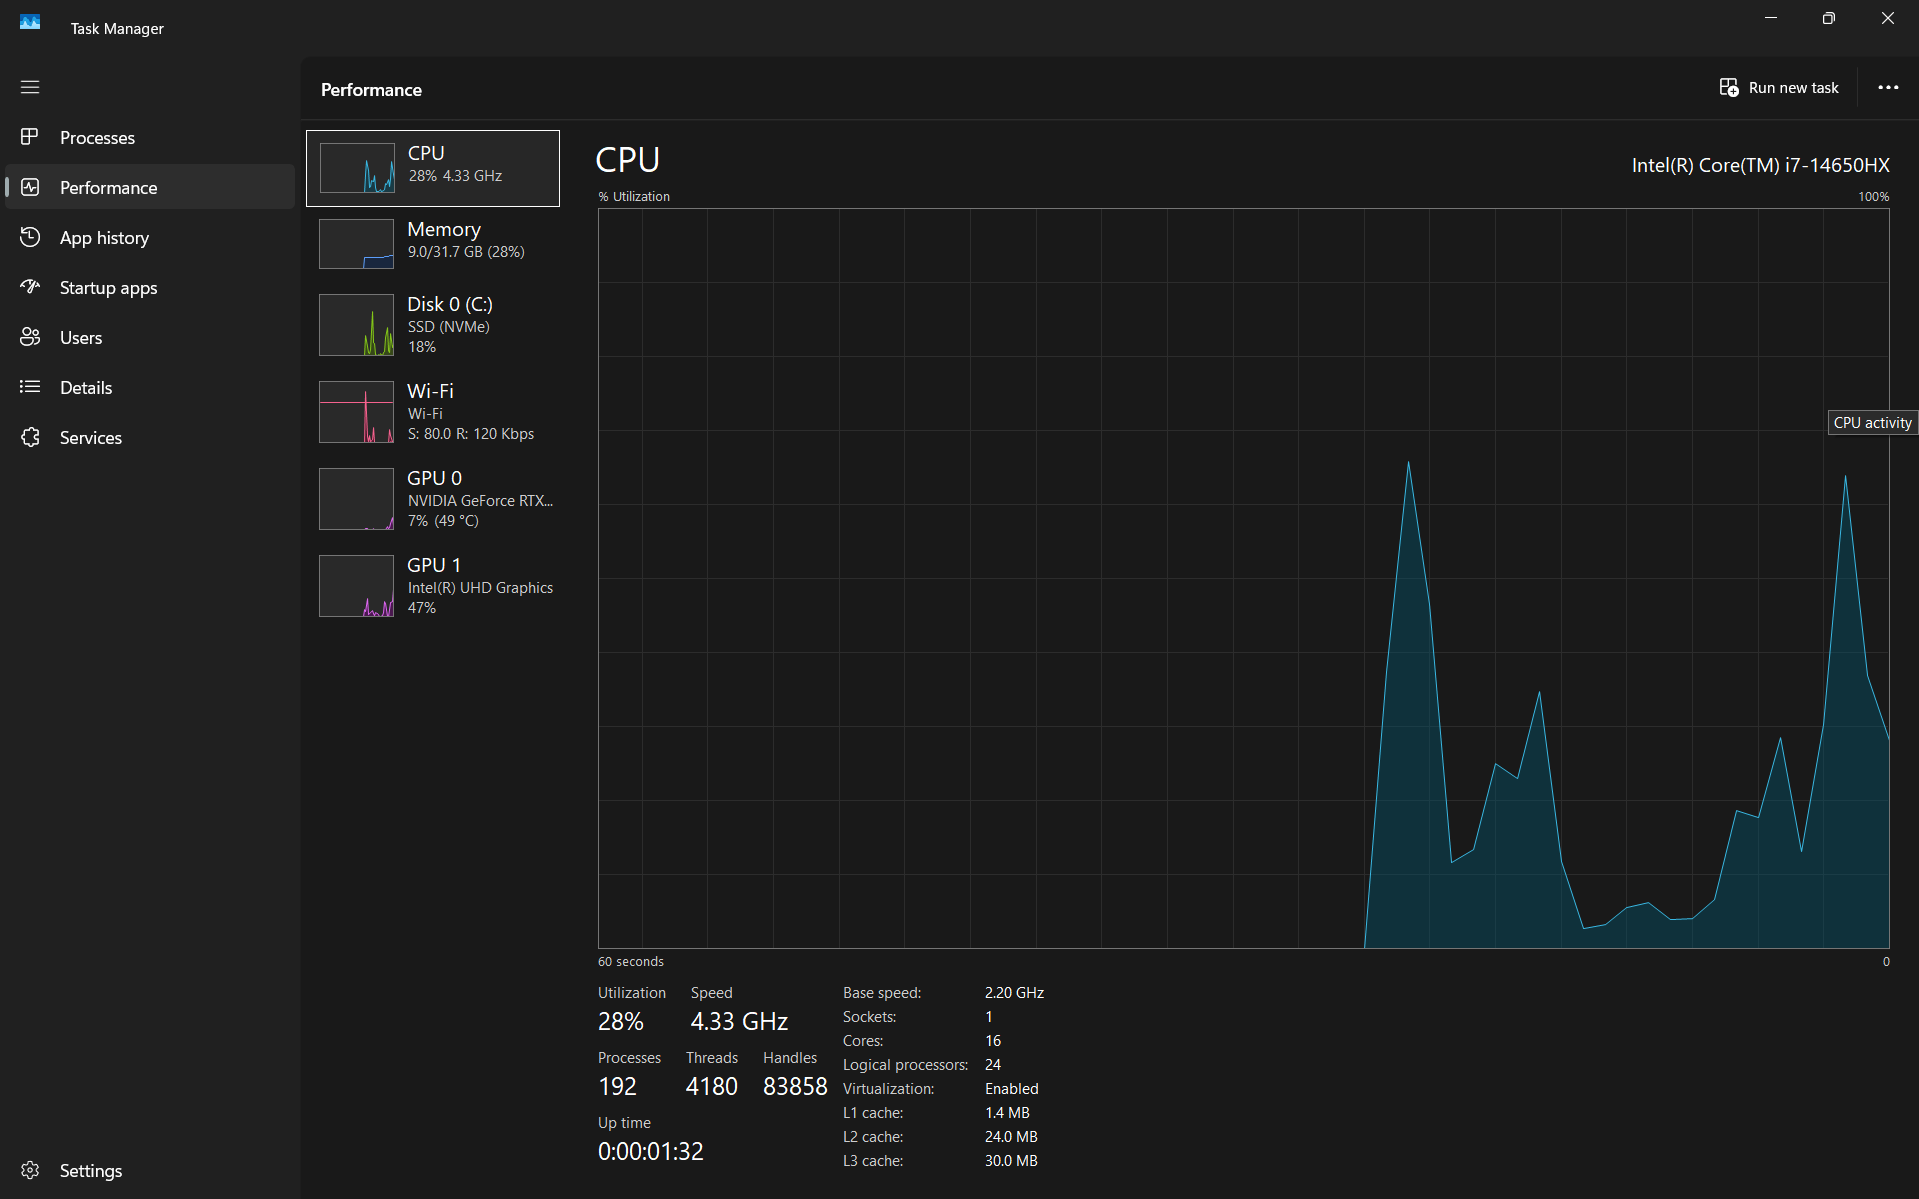Click the App history clock icon
1919x1199 pixels.
[x=30, y=237]
